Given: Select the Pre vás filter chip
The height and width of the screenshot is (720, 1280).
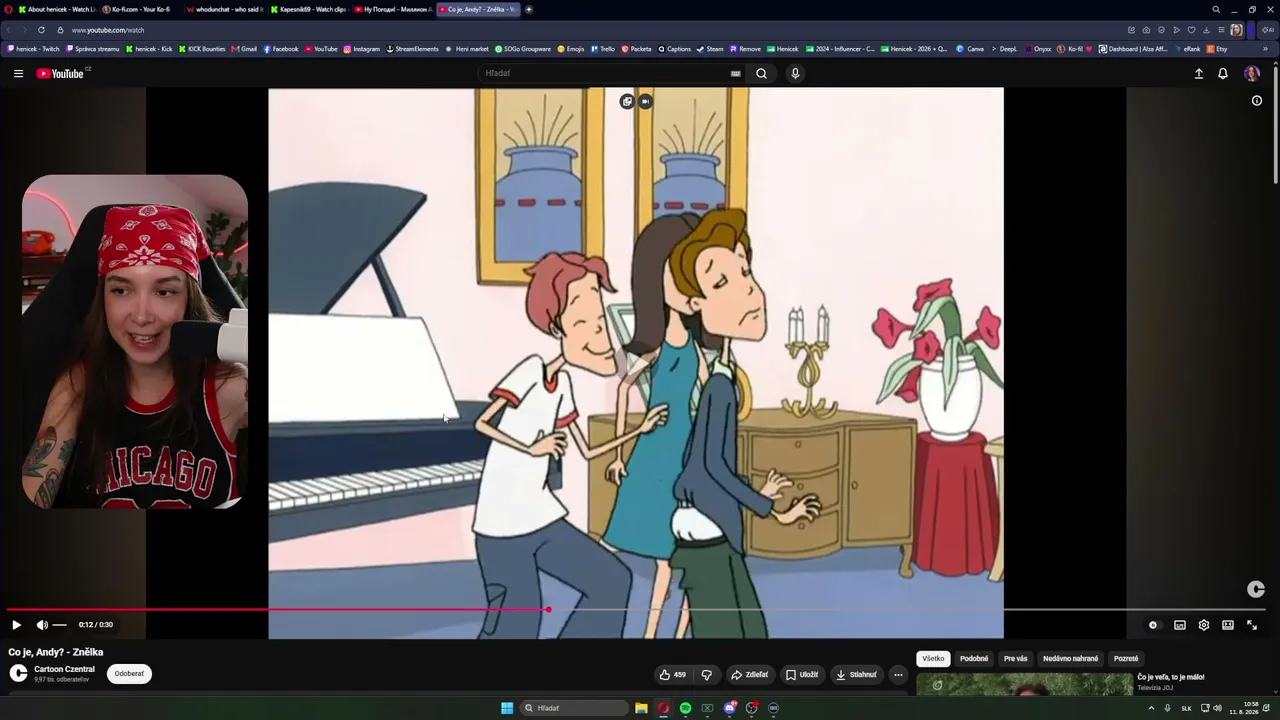Looking at the screenshot, I should pos(1016,659).
